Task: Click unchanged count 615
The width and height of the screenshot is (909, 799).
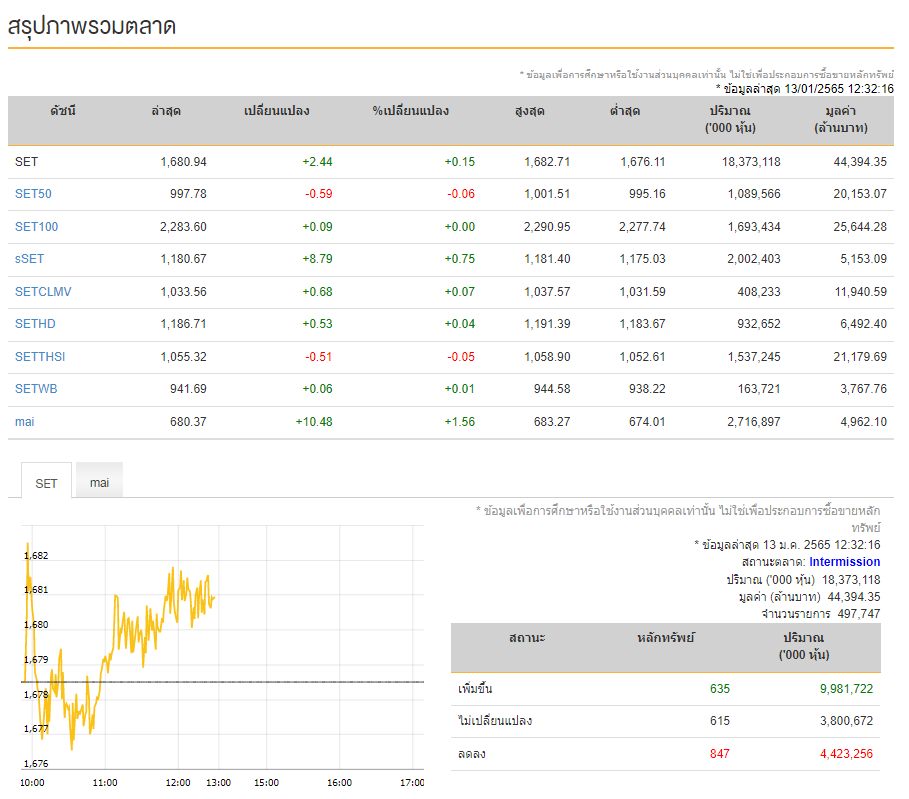Action: tap(719, 721)
